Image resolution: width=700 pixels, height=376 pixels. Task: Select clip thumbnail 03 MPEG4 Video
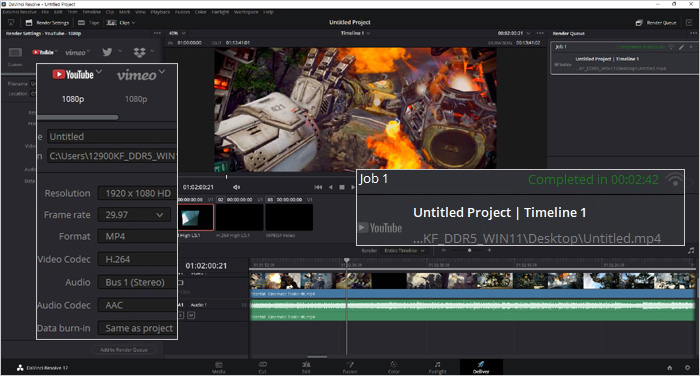click(289, 217)
